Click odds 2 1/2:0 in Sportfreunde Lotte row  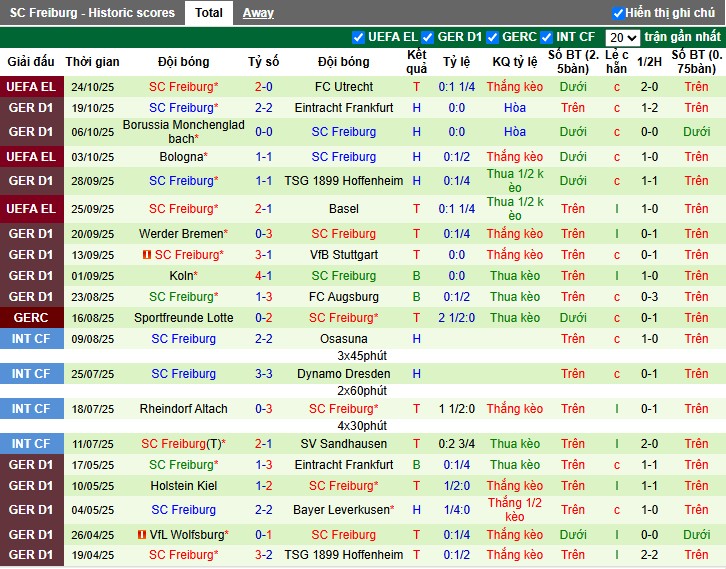457,318
